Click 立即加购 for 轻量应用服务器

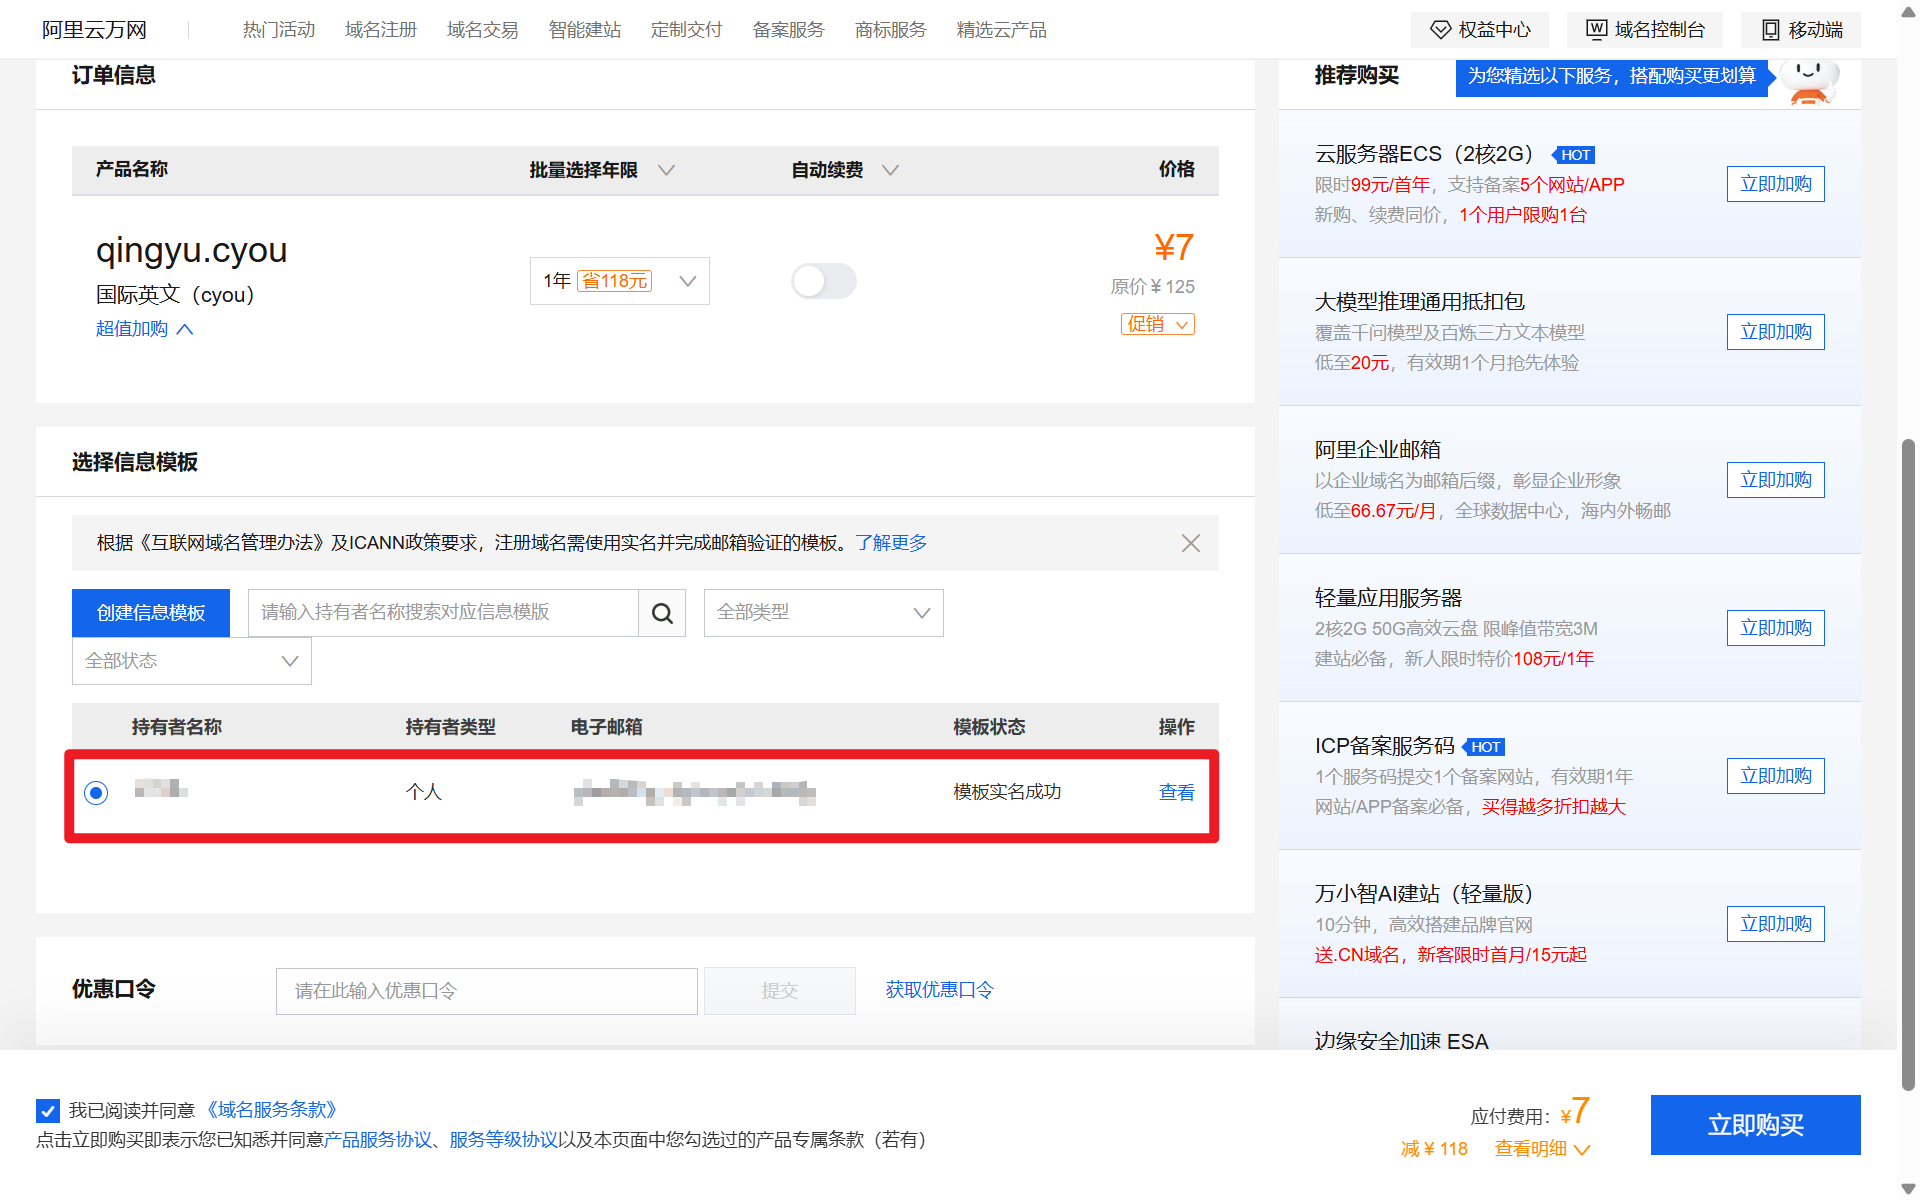(x=1776, y=628)
